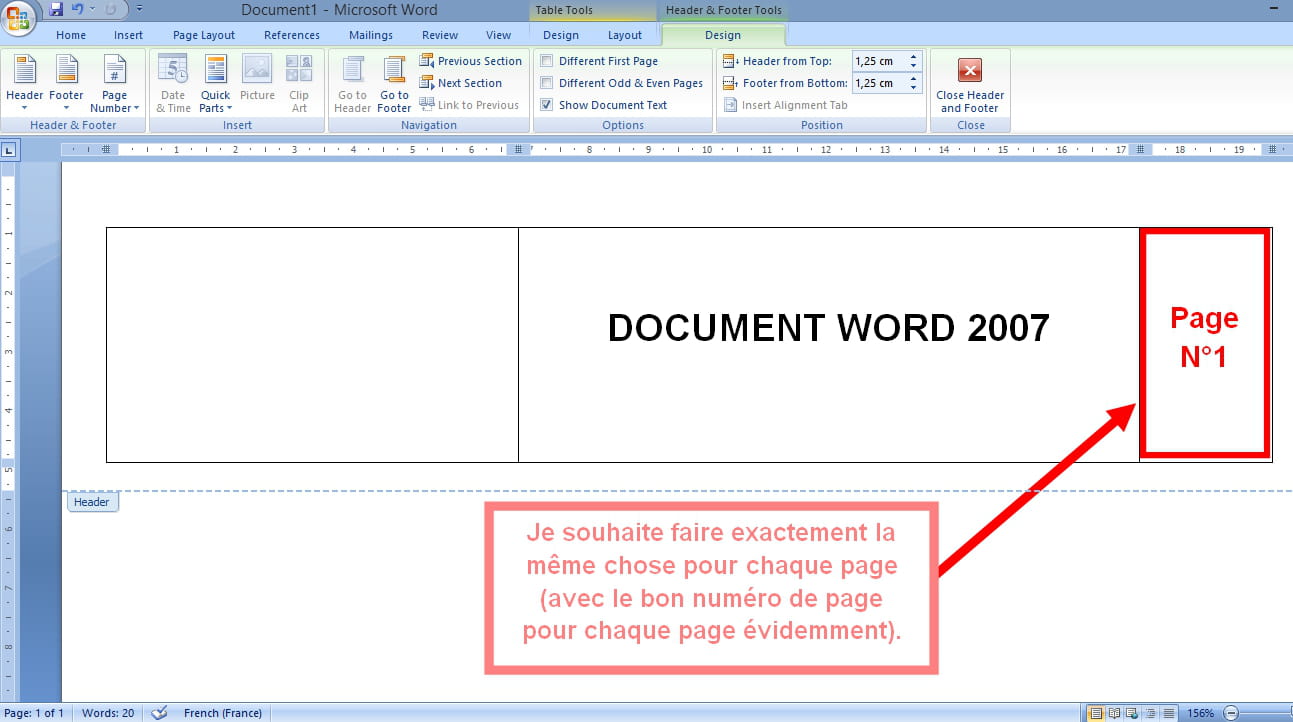Switch to the Insert tab
1293x722 pixels.
click(x=128, y=35)
